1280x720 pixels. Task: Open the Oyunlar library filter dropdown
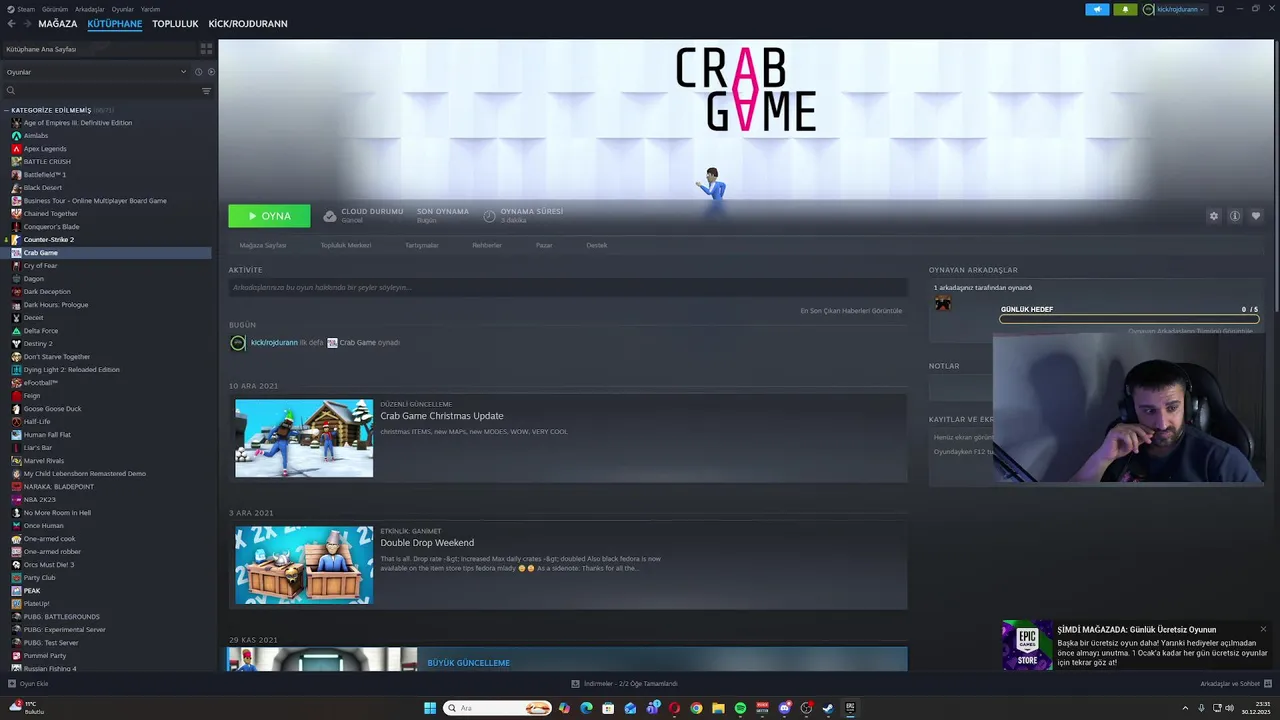click(x=96, y=72)
